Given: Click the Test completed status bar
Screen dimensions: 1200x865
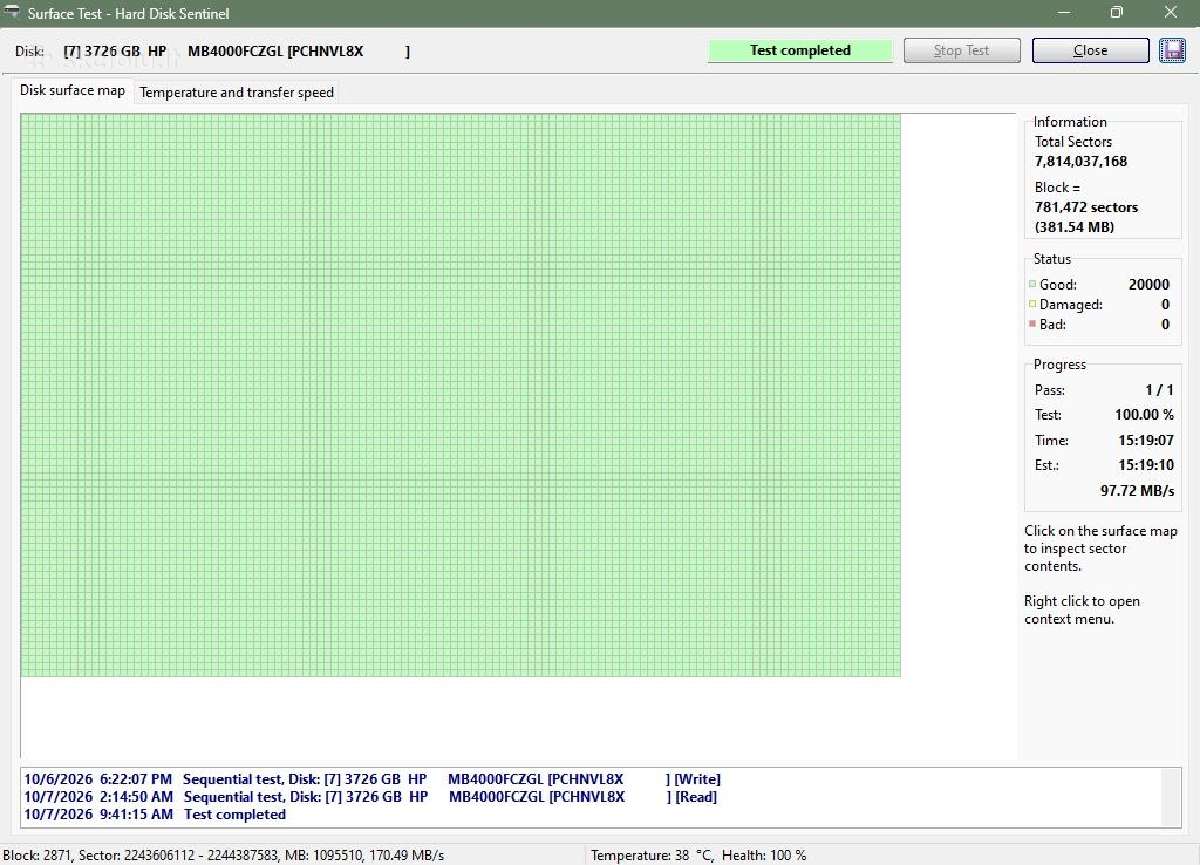Looking at the screenshot, I should 800,50.
